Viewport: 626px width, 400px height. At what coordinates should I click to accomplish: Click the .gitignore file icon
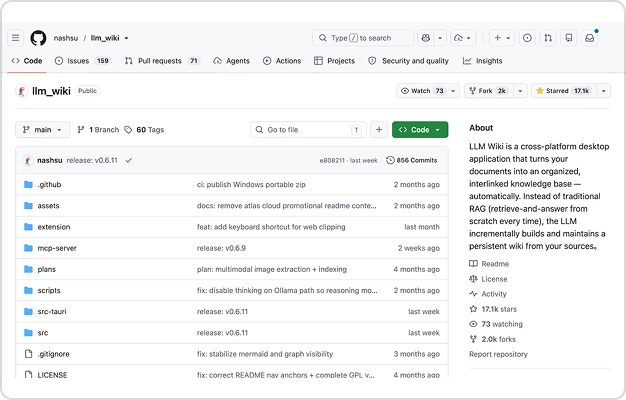coord(28,354)
